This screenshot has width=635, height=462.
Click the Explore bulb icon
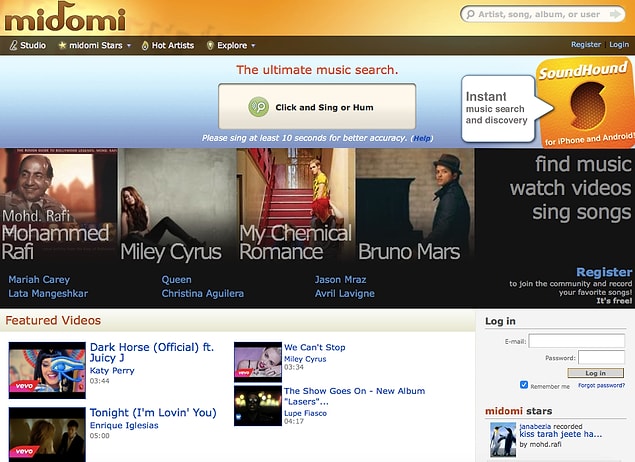210,45
